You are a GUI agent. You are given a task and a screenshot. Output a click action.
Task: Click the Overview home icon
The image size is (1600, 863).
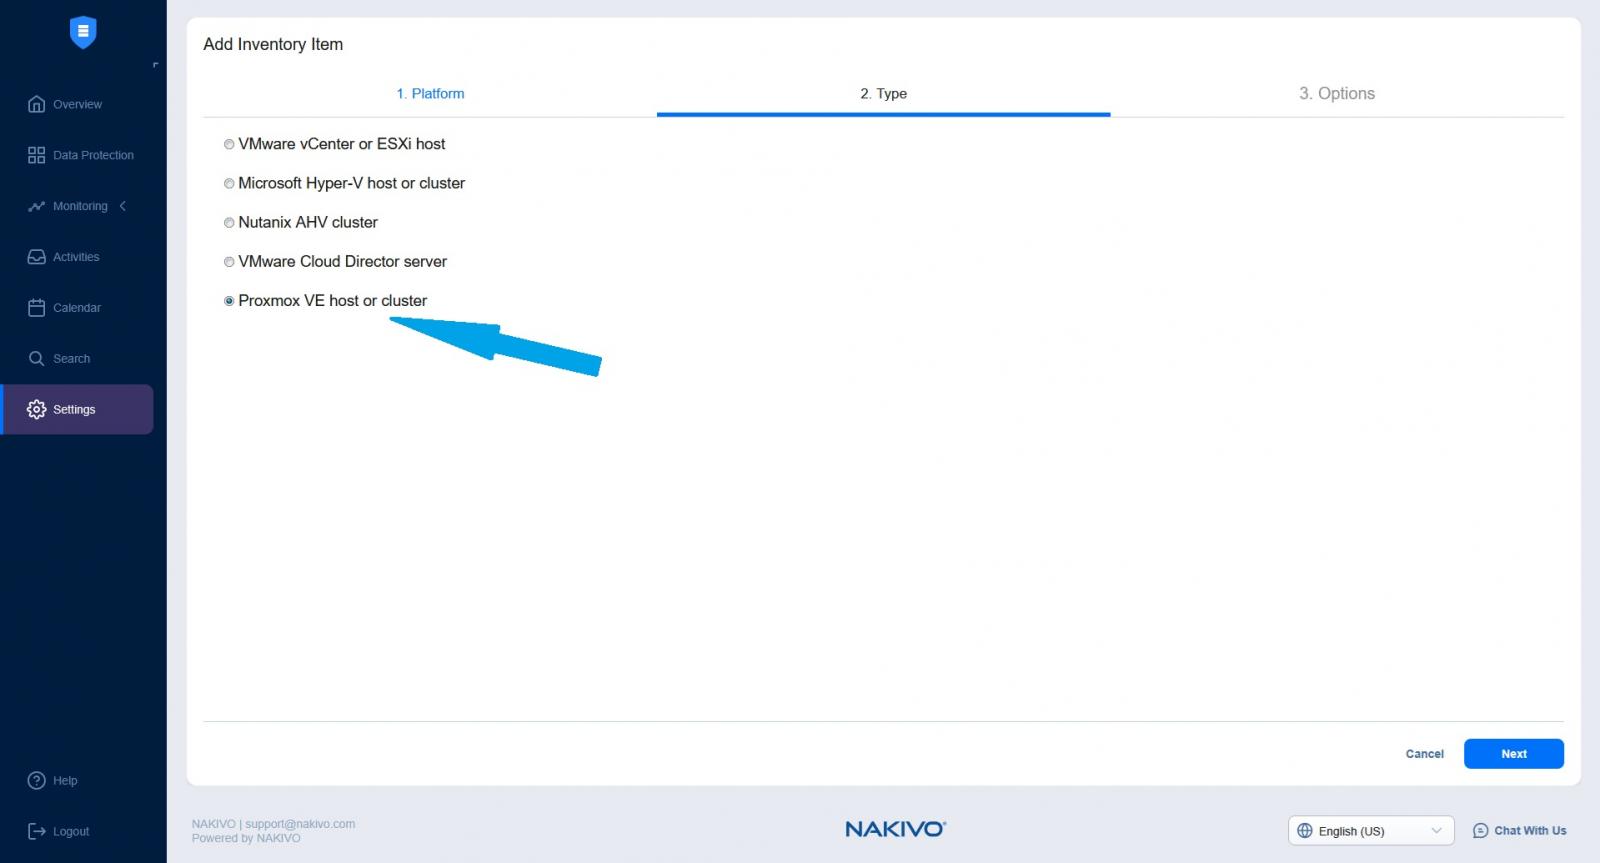(x=37, y=104)
